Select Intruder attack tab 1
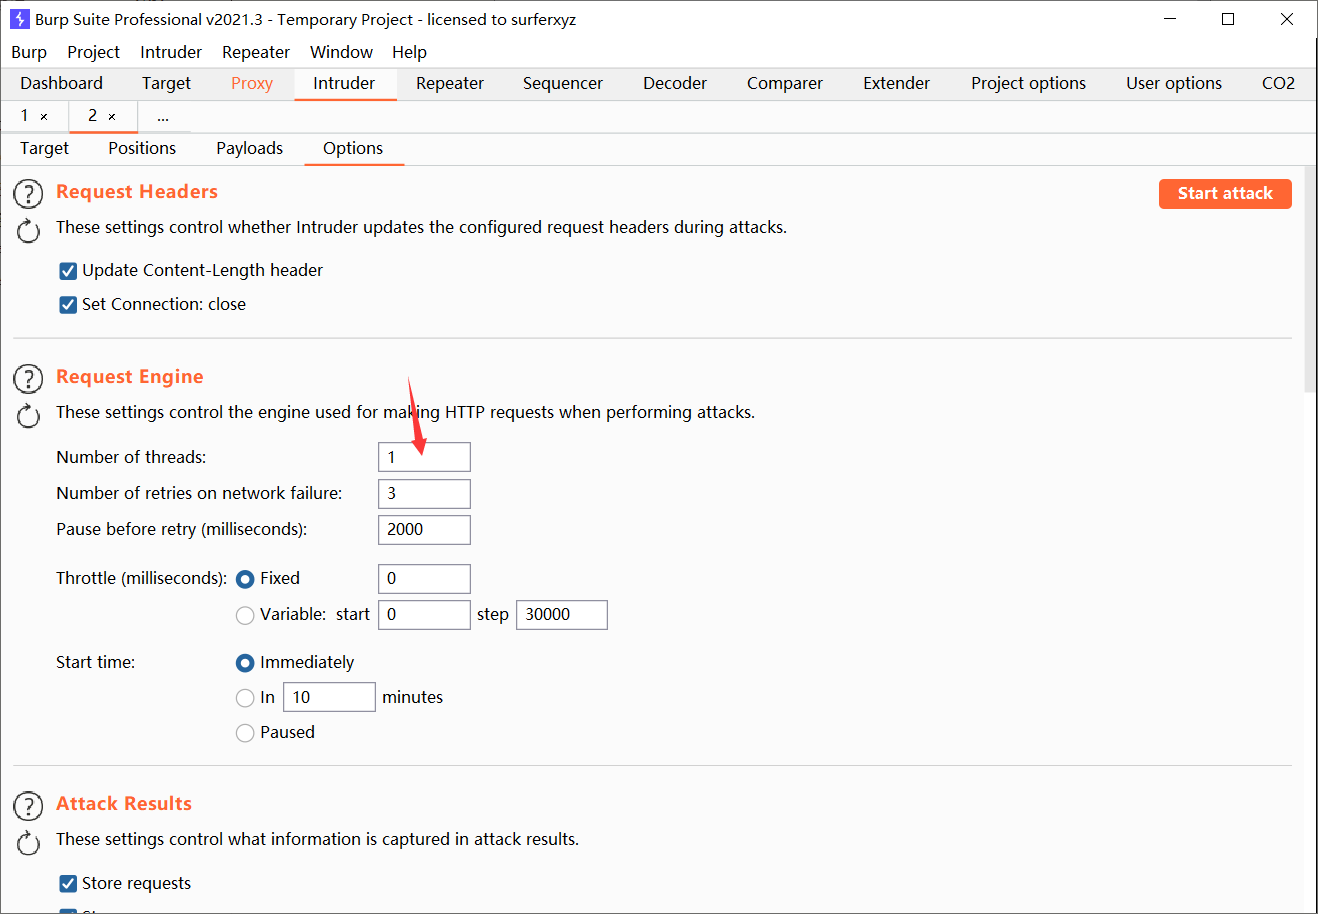Image resolution: width=1318 pixels, height=914 pixels. pyautogui.click(x=26, y=116)
